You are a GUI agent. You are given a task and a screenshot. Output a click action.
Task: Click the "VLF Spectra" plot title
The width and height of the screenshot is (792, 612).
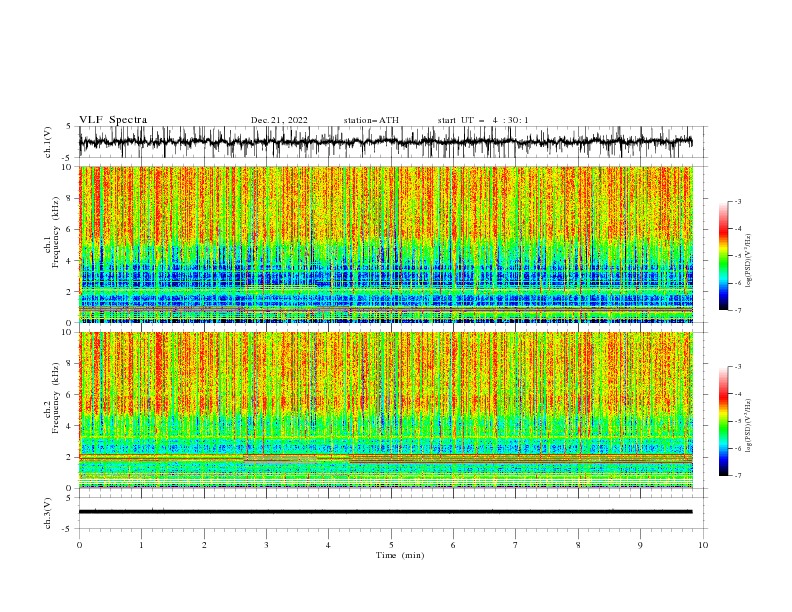click(x=113, y=120)
